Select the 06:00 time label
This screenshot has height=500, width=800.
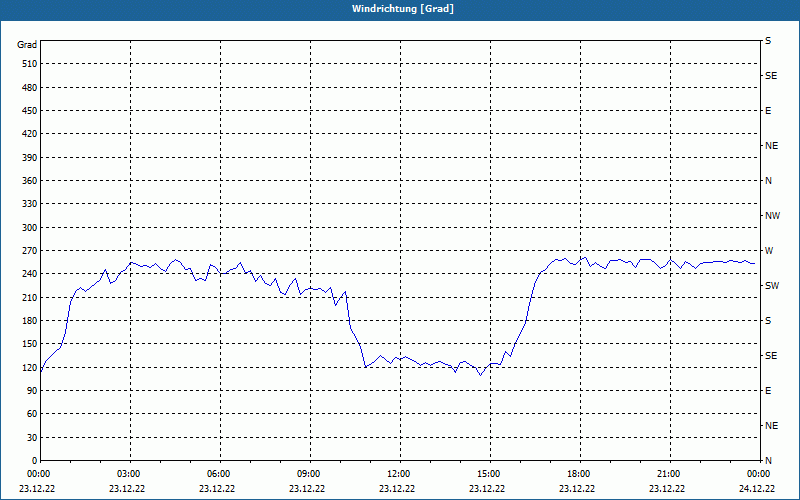pyautogui.click(x=218, y=474)
